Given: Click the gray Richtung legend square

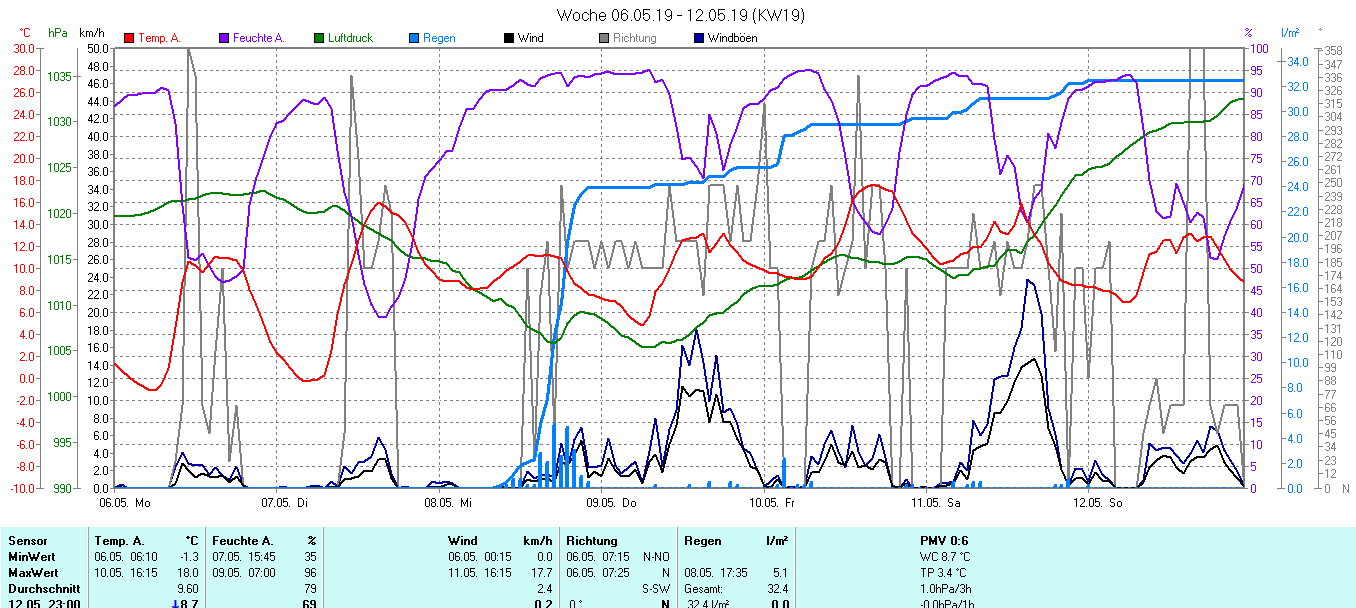Looking at the screenshot, I should [604, 38].
